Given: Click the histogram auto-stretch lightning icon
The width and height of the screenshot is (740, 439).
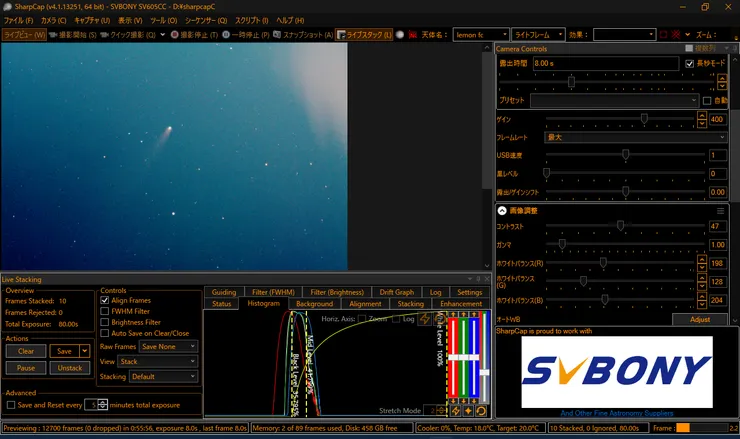Looking at the screenshot, I should tap(425, 318).
